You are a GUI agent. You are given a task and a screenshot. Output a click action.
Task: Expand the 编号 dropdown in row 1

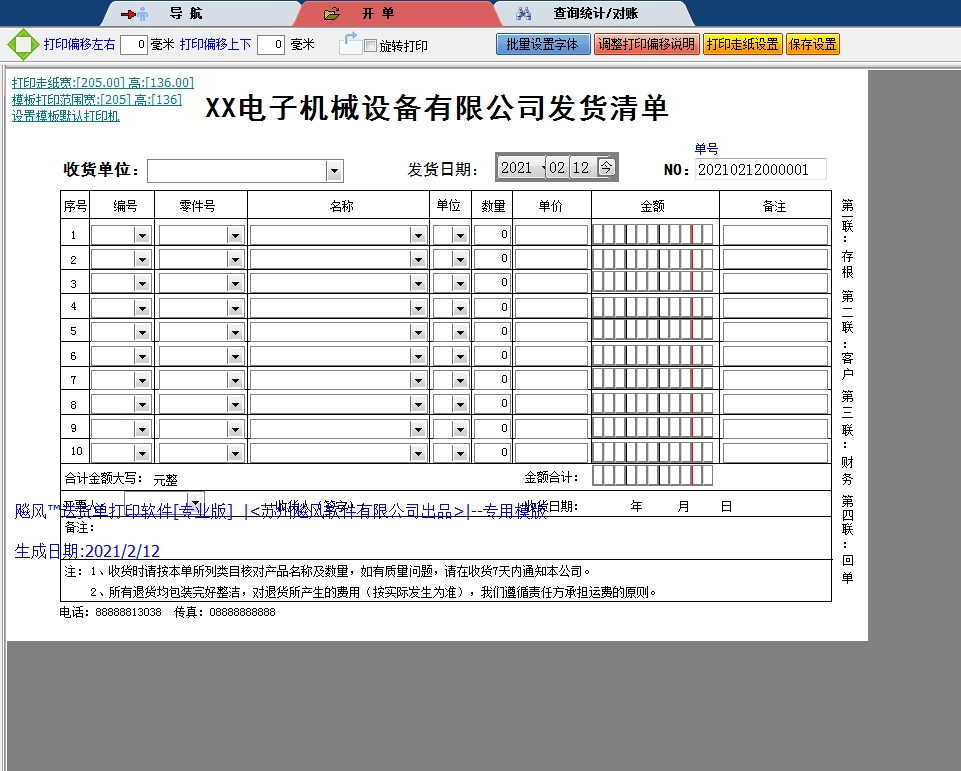pos(142,234)
